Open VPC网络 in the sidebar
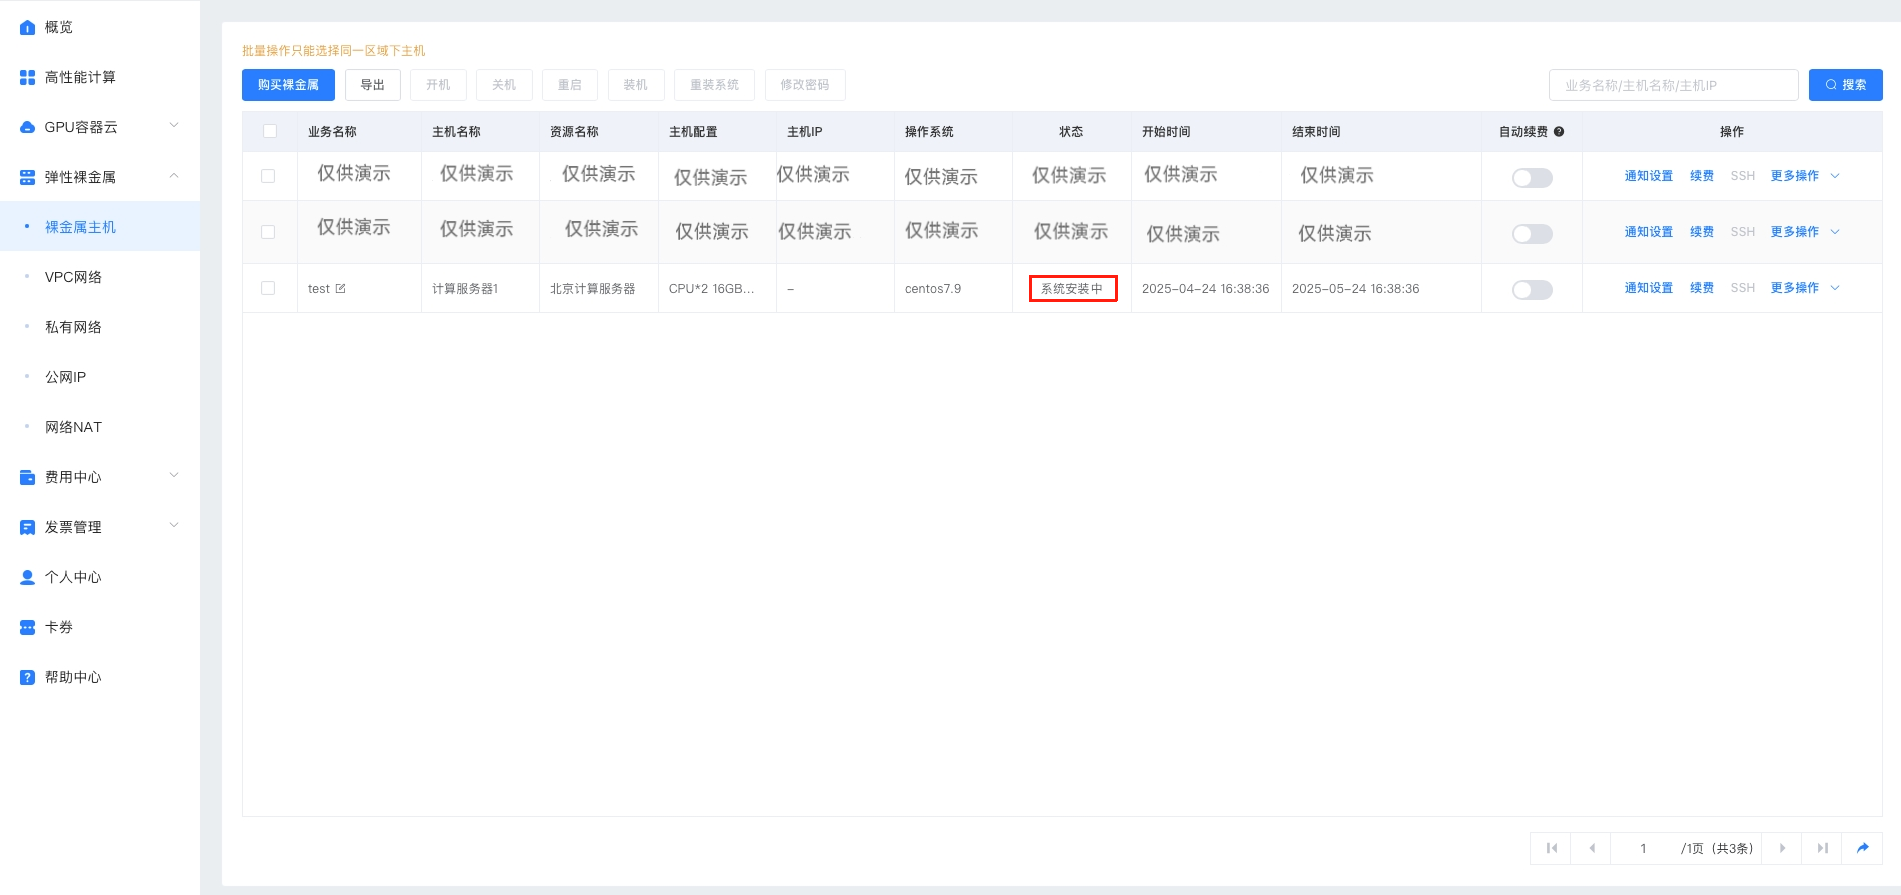Screen dimensions: 1901x895 pyautogui.click(x=73, y=277)
